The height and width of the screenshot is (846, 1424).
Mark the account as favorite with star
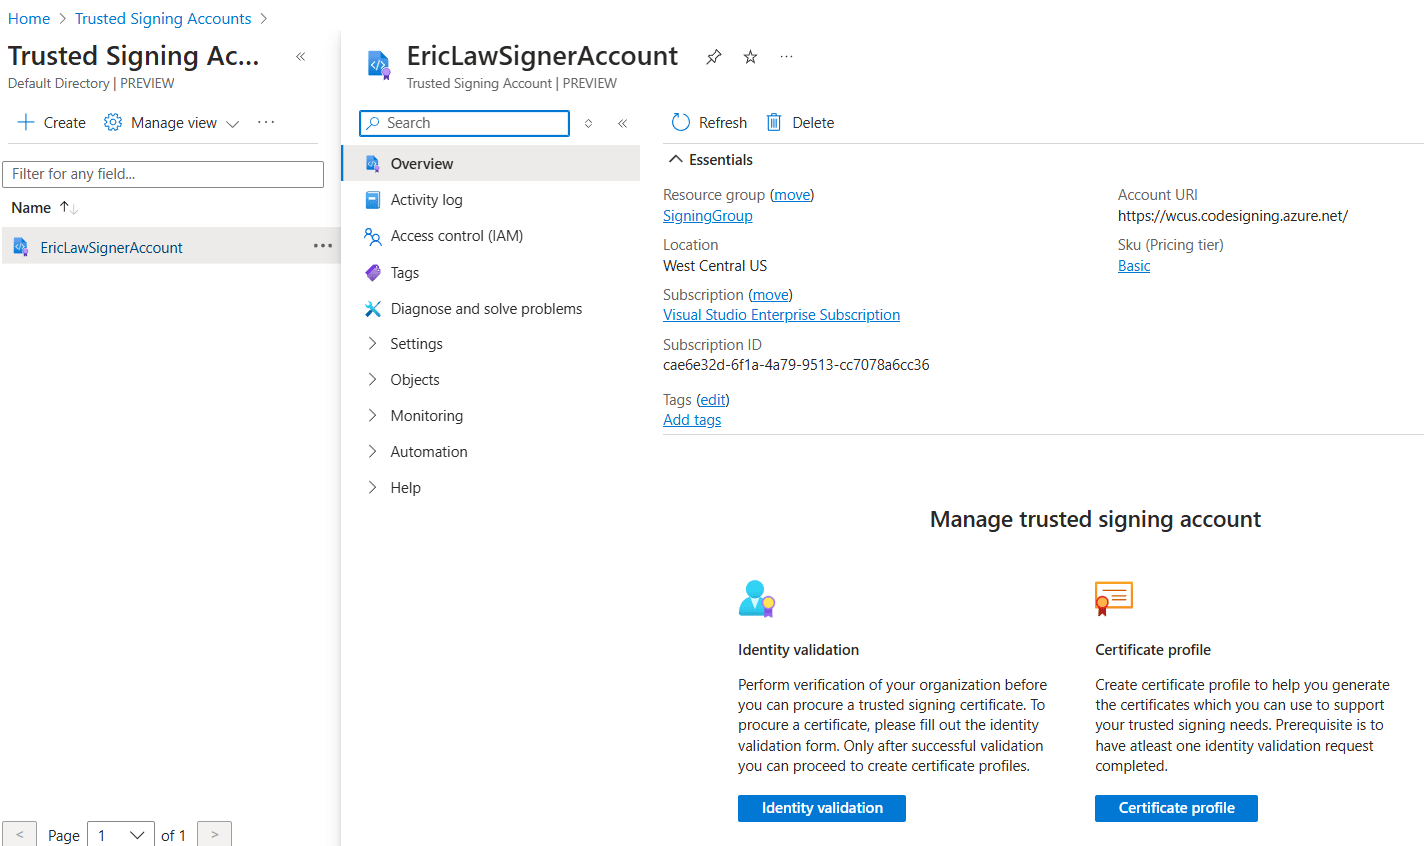click(750, 57)
